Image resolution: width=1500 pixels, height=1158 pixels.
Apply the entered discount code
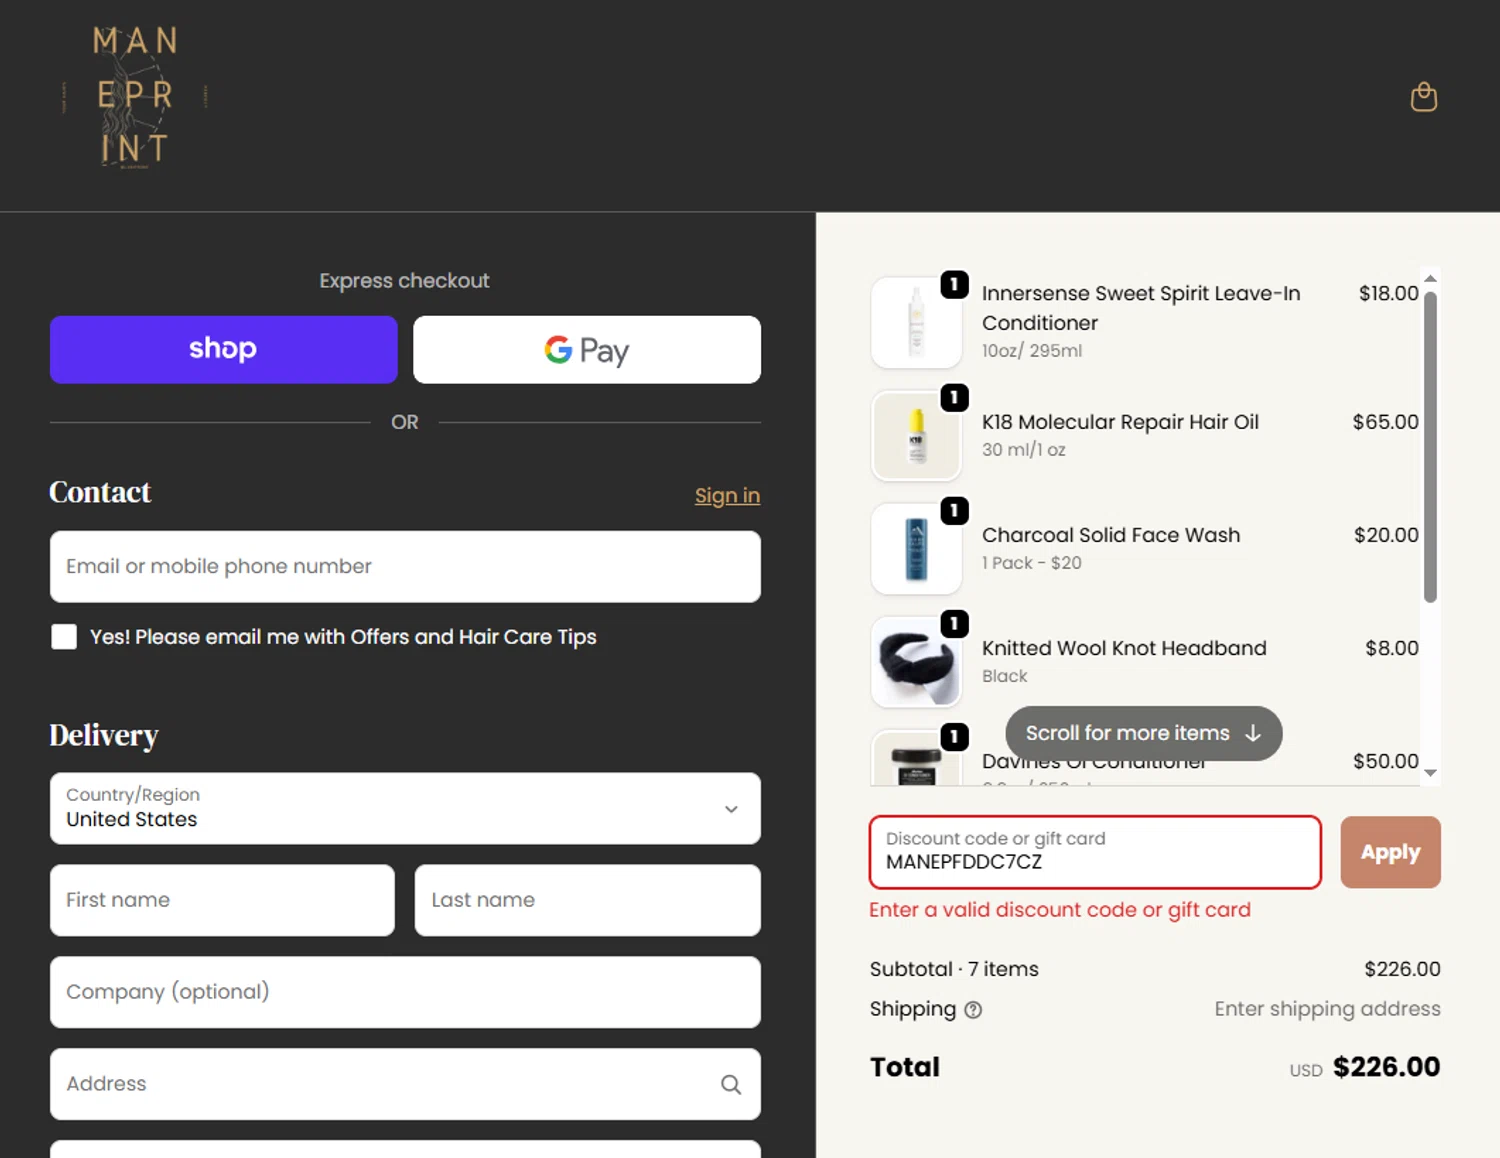click(1390, 852)
